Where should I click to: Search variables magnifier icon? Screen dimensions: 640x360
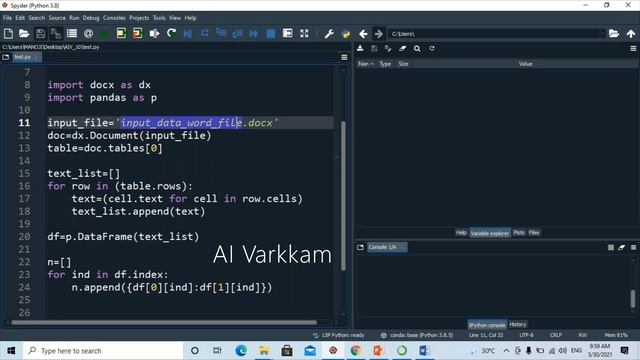417,49
